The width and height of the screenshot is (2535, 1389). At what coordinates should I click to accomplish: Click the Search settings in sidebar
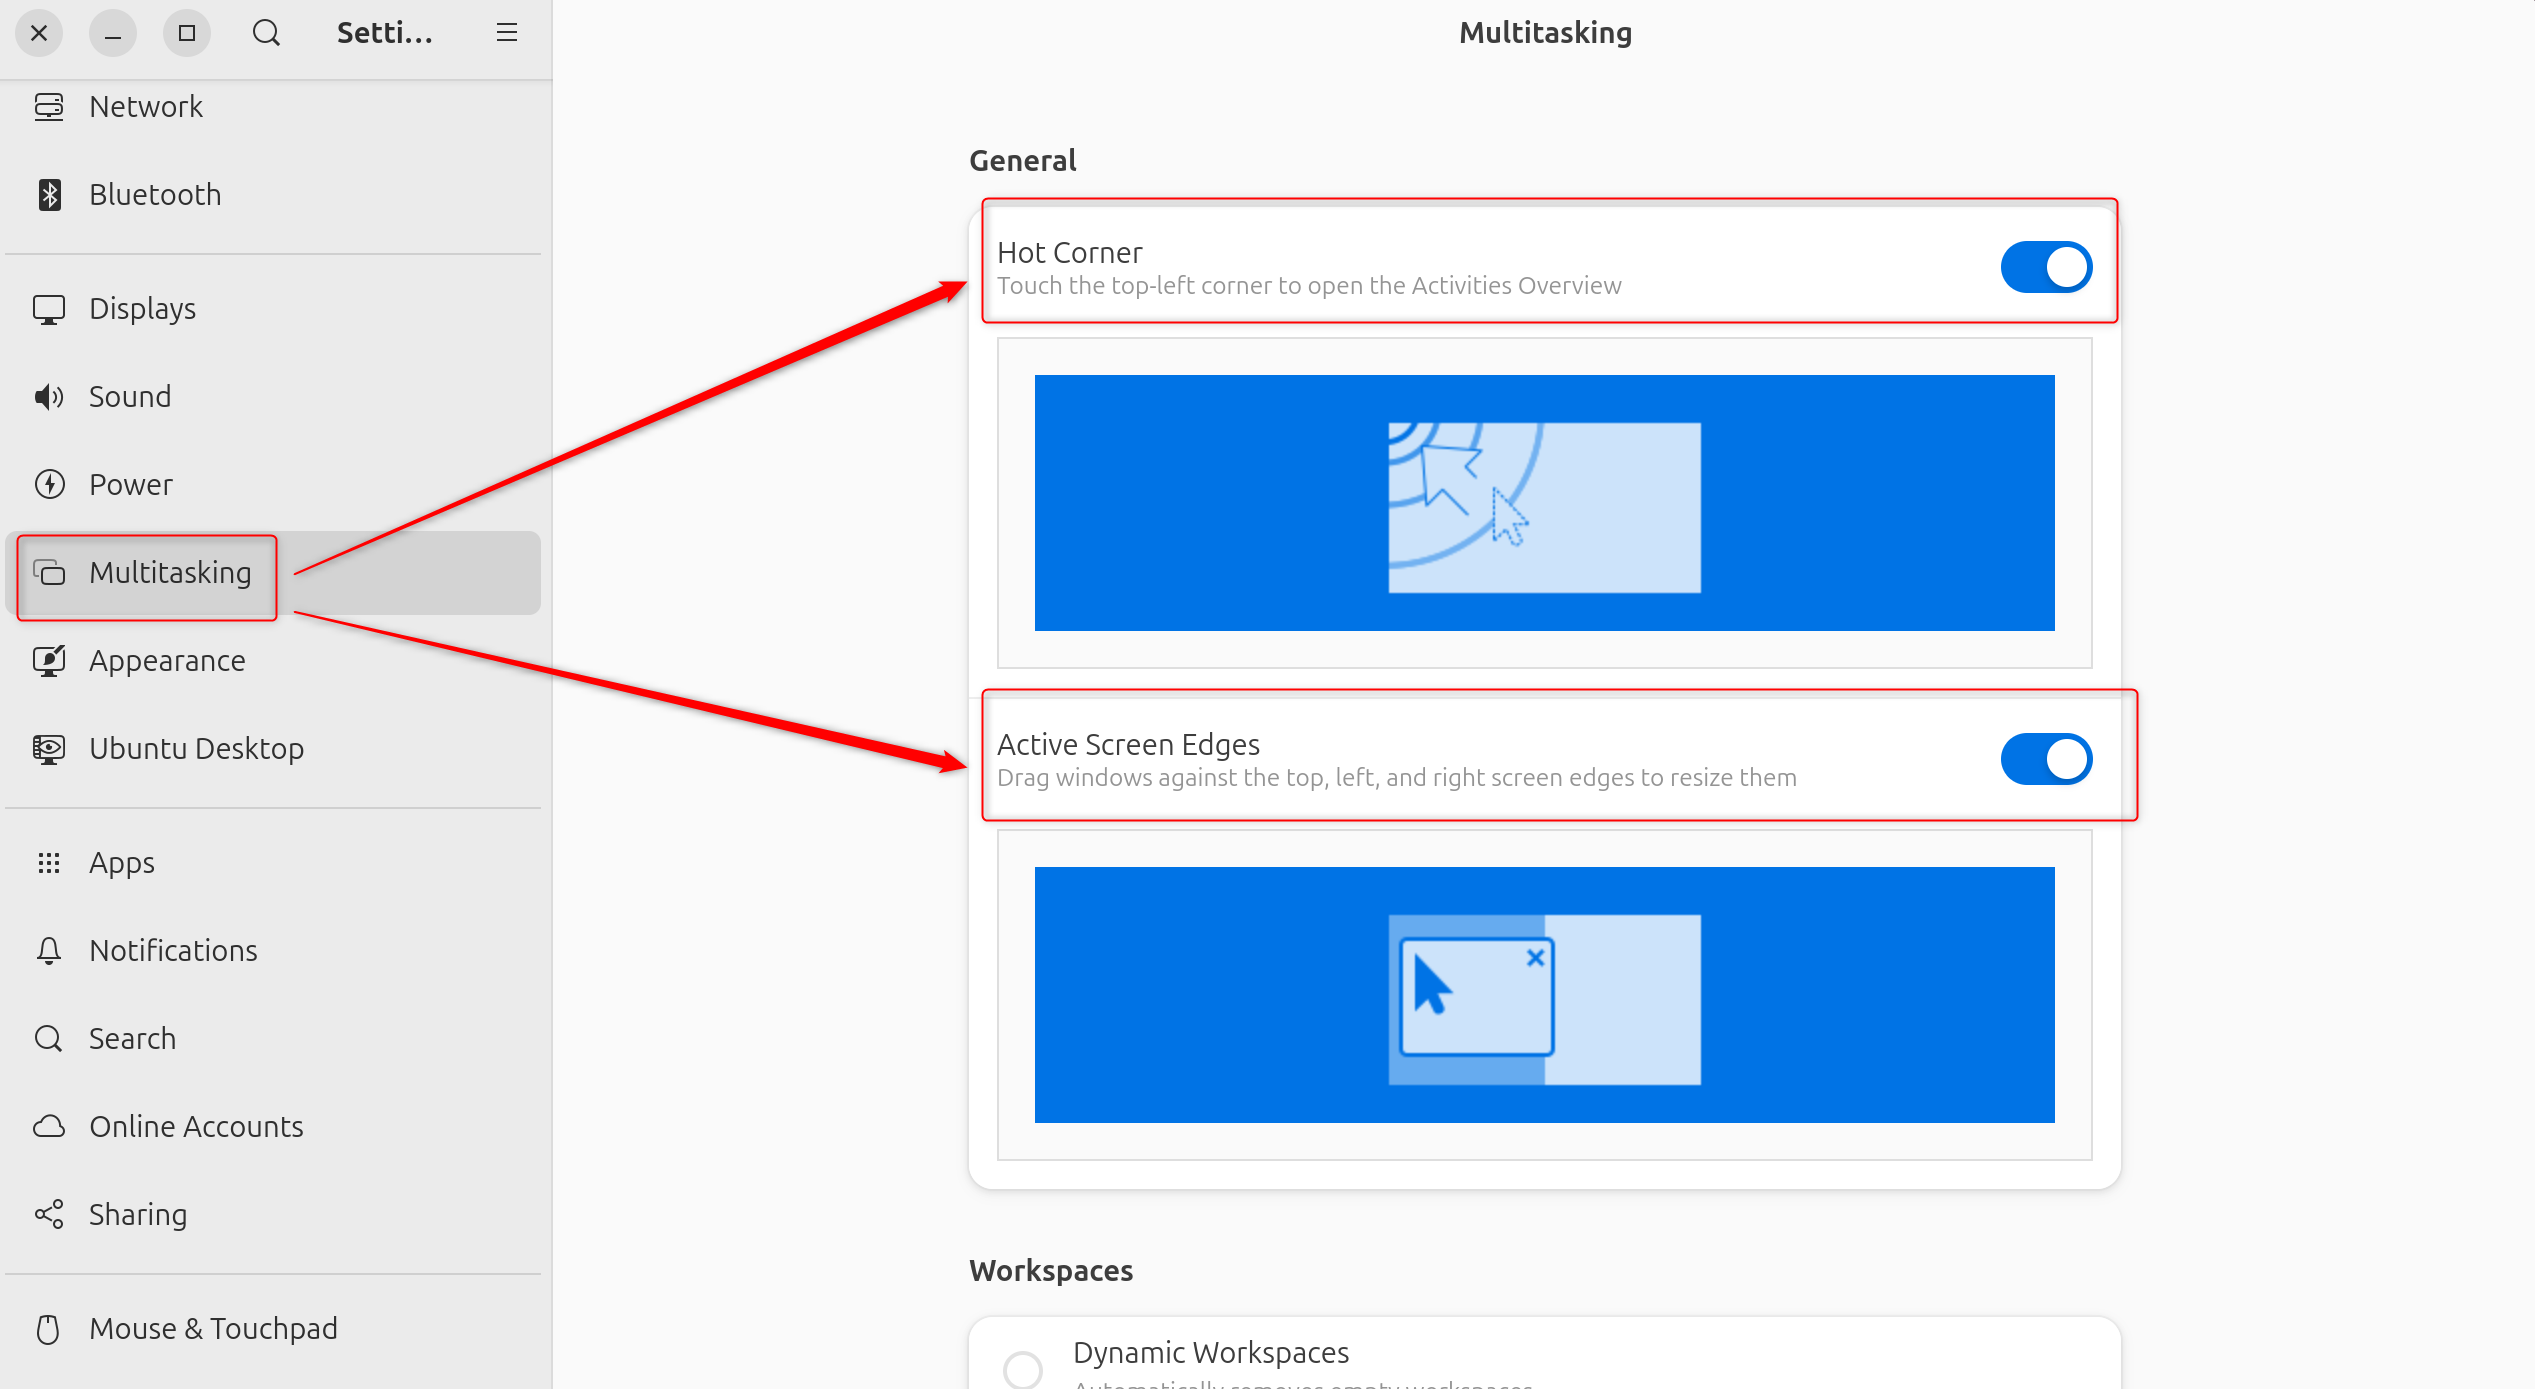click(x=132, y=1037)
